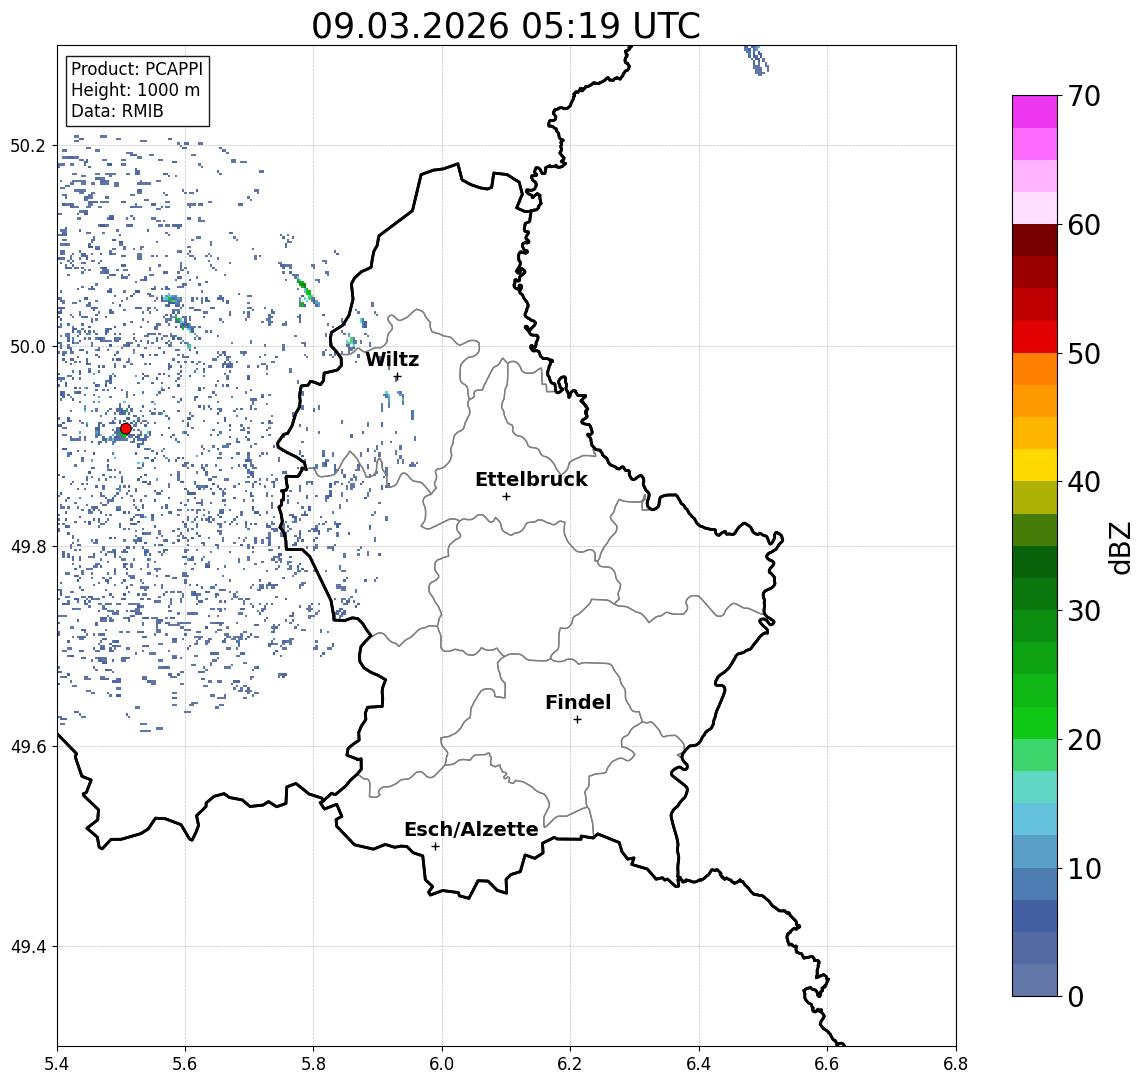Click longitude axis label 6.2
Screen dimensions: 1145x1084
571,1064
